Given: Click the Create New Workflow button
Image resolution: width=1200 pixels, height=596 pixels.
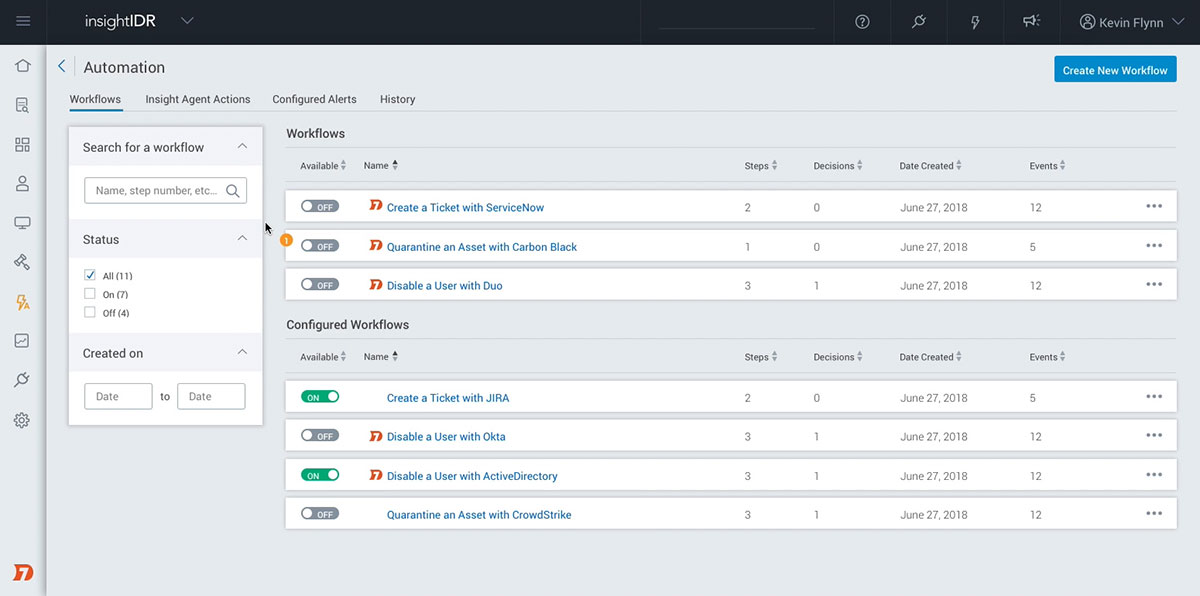Looking at the screenshot, I should (1115, 69).
